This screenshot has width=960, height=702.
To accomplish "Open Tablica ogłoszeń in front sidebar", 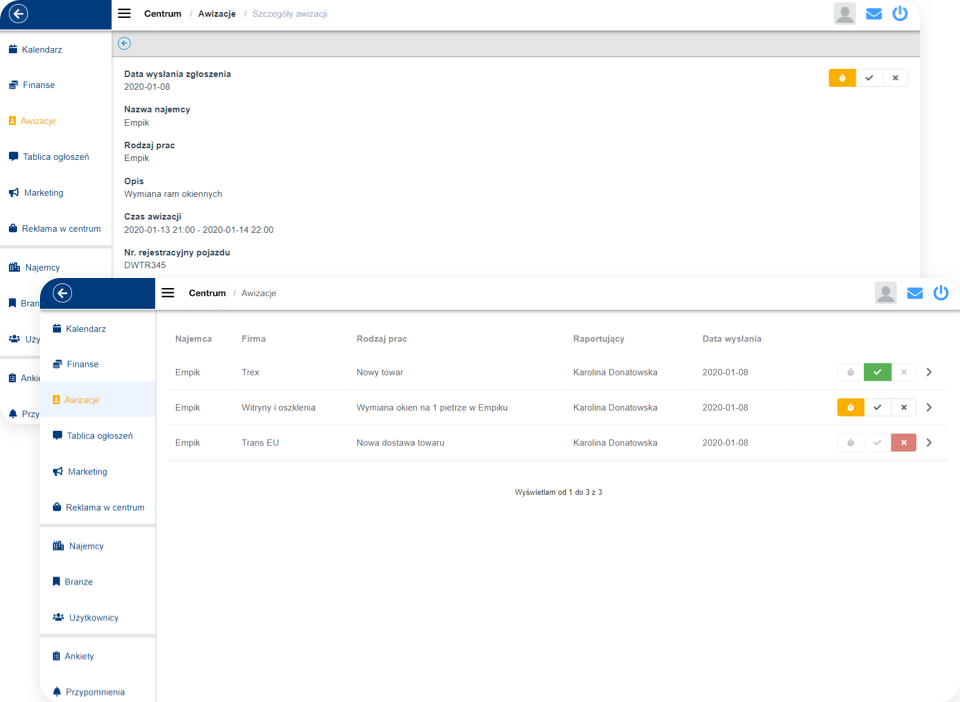I will pyautogui.click(x=97, y=436).
